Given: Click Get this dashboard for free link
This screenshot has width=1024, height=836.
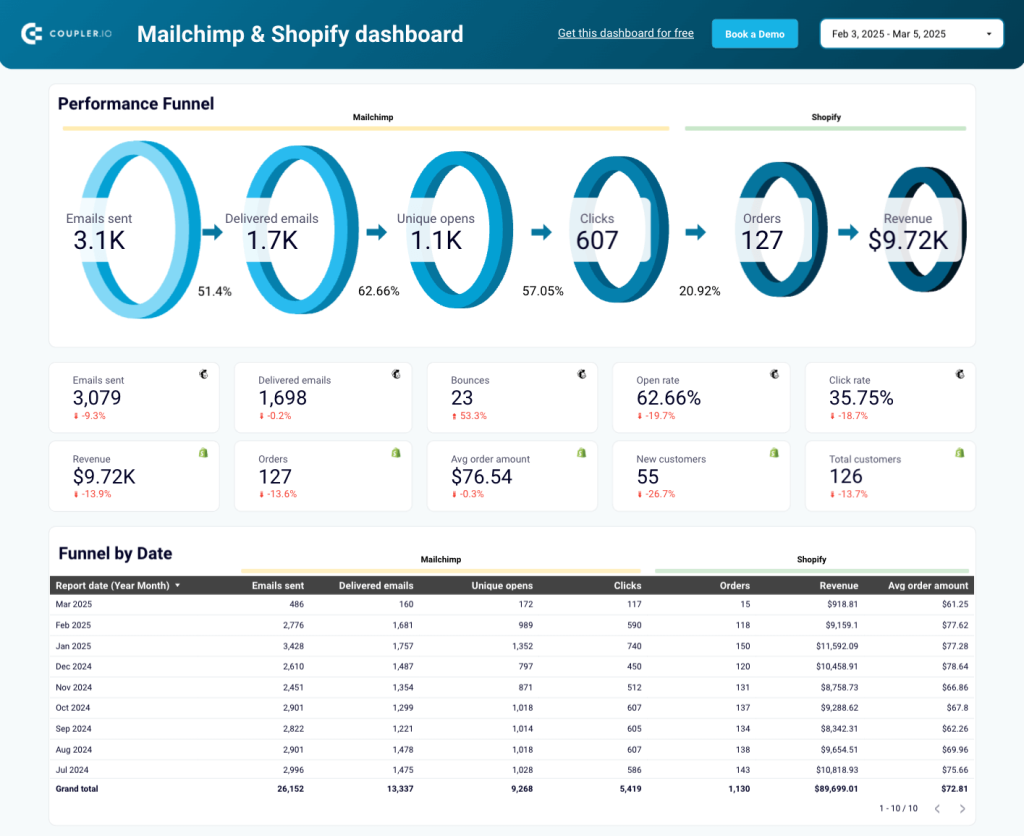Looking at the screenshot, I should click(626, 33).
